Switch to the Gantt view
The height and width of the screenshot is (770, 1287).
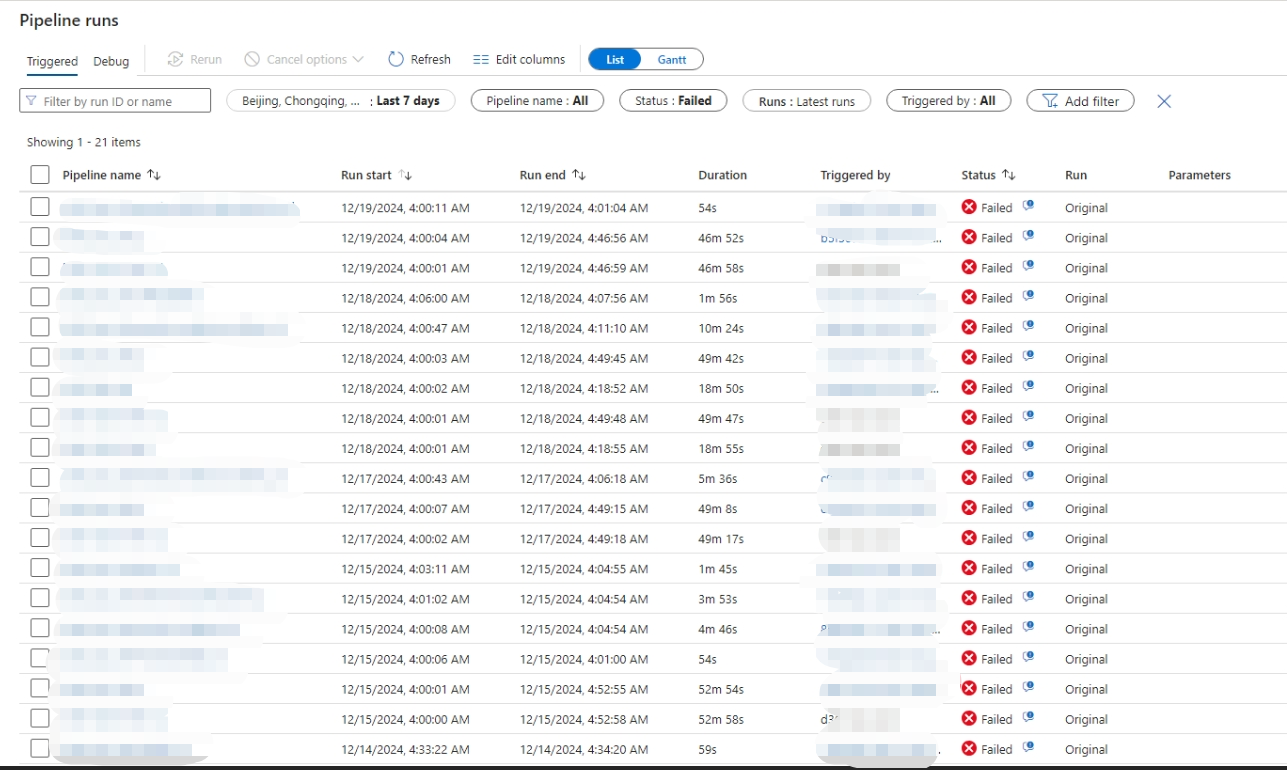pos(672,60)
